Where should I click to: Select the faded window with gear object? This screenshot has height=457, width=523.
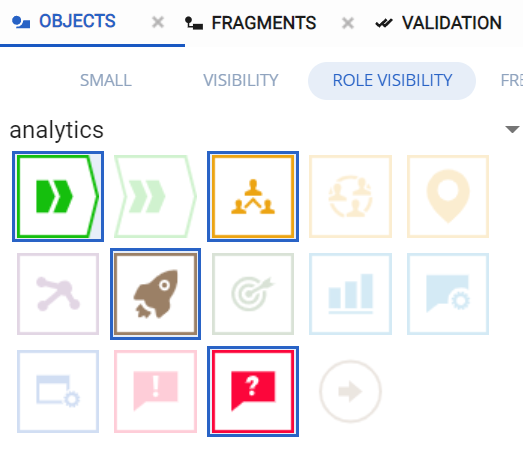point(58,391)
